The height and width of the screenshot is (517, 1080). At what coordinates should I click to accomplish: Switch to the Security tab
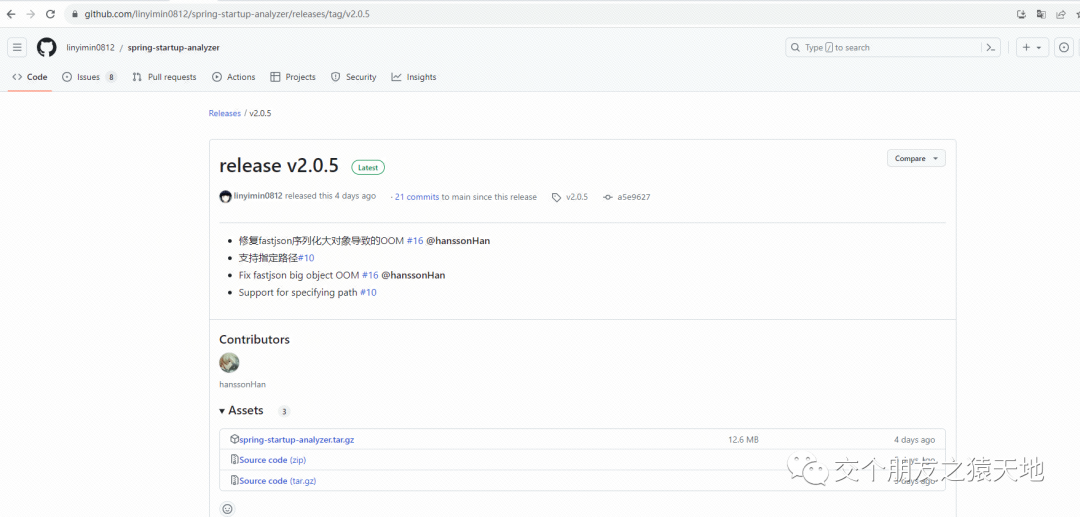(x=353, y=77)
